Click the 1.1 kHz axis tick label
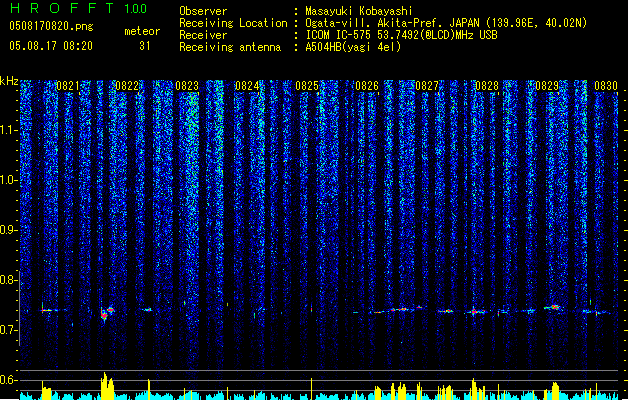Screen dimensions: 629x400 tap(9, 130)
